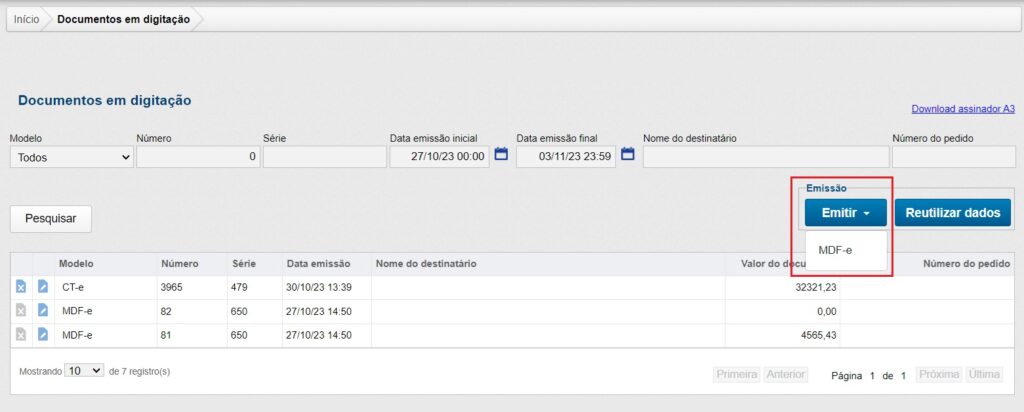1024x412 pixels.
Task: Click delete icon for MDF-e 81 row
Action: click(21, 335)
